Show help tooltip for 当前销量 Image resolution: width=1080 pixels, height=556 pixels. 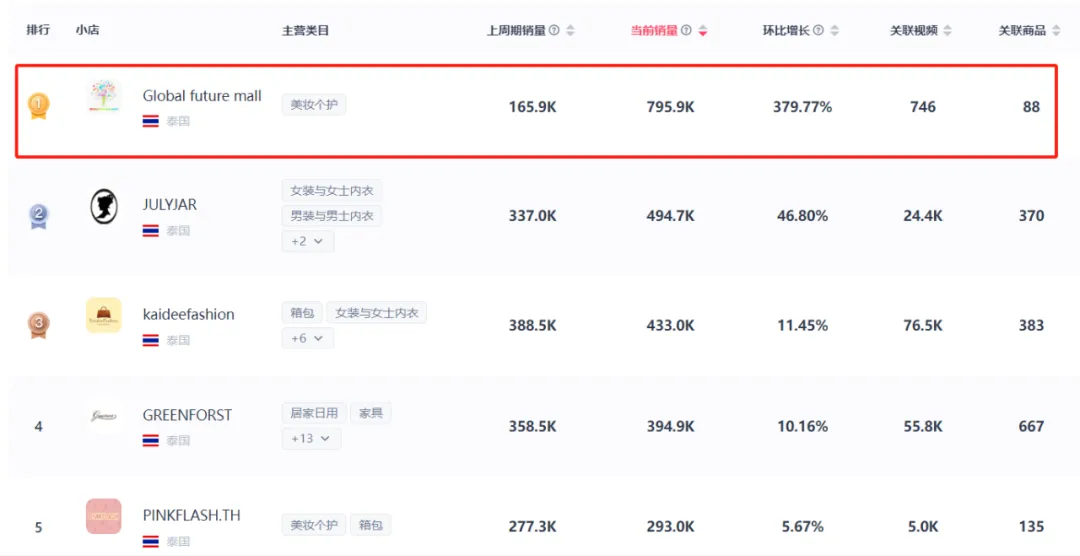point(686,30)
